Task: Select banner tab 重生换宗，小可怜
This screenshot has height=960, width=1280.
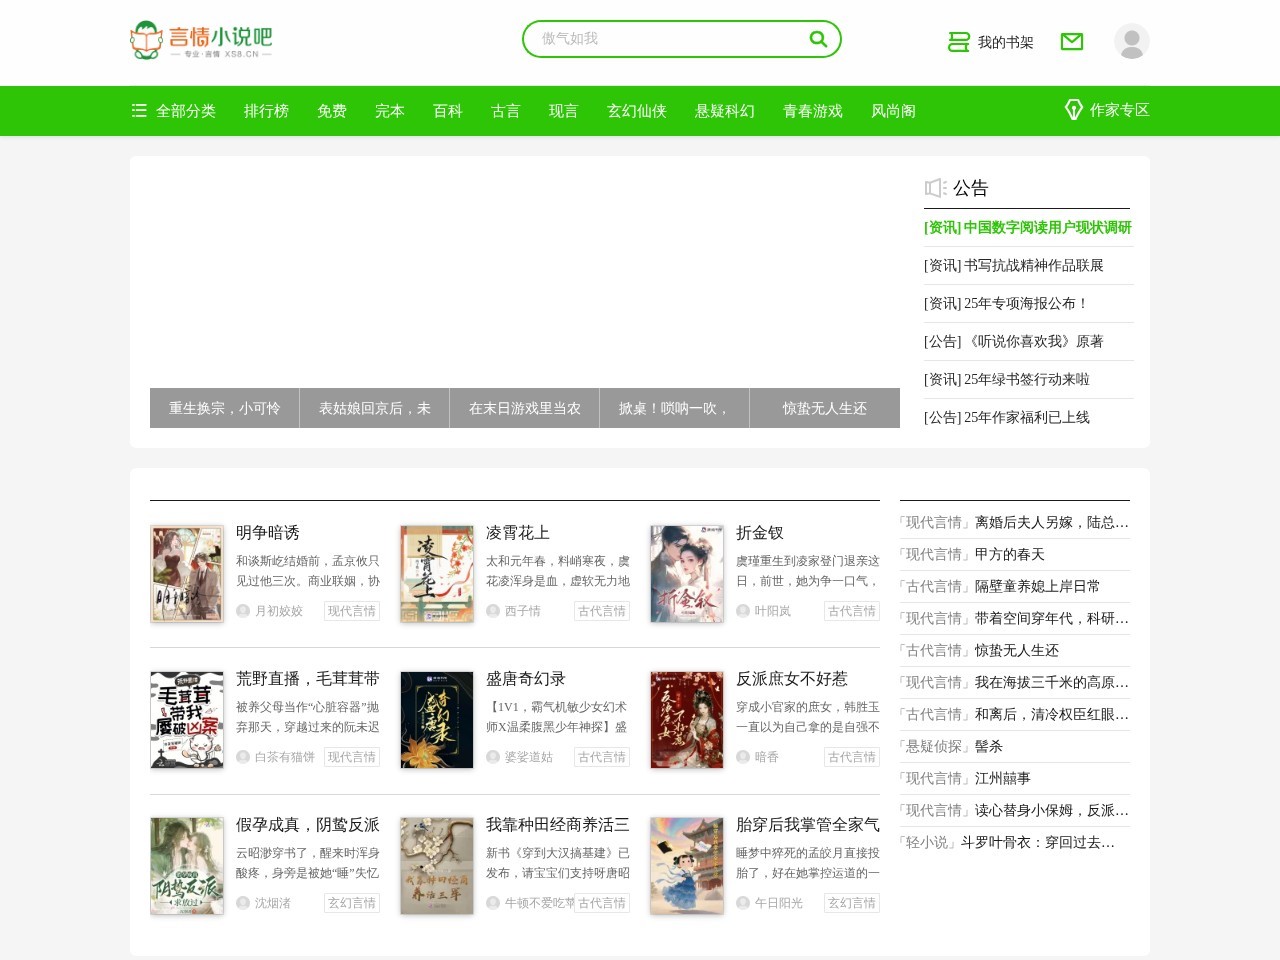Action: click(x=225, y=408)
